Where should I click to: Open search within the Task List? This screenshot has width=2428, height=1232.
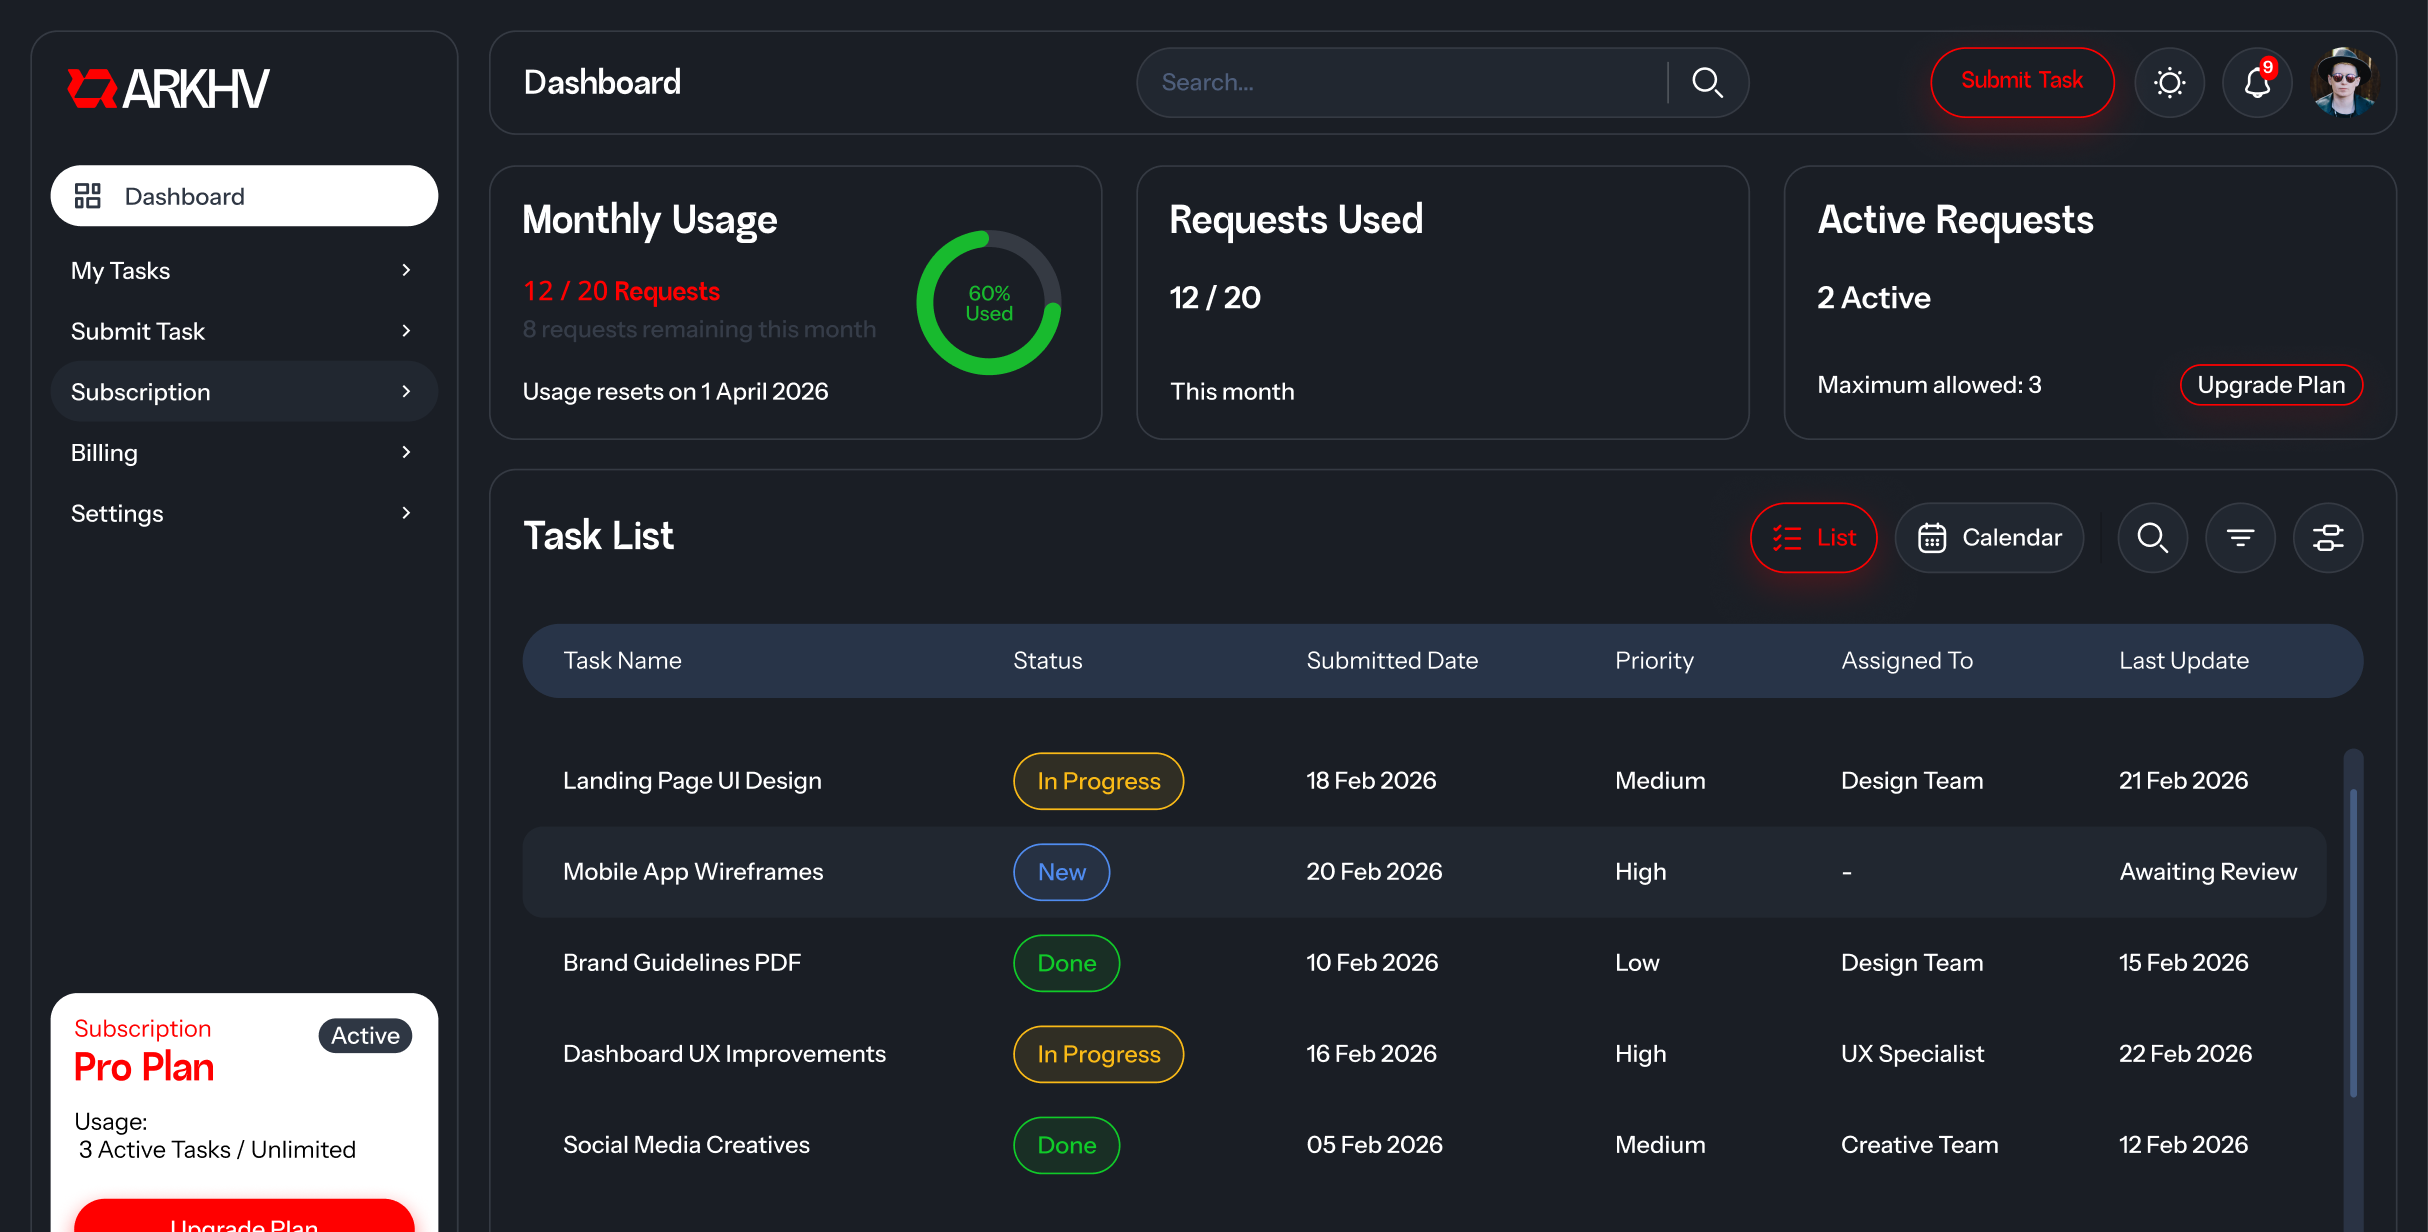[2153, 537]
